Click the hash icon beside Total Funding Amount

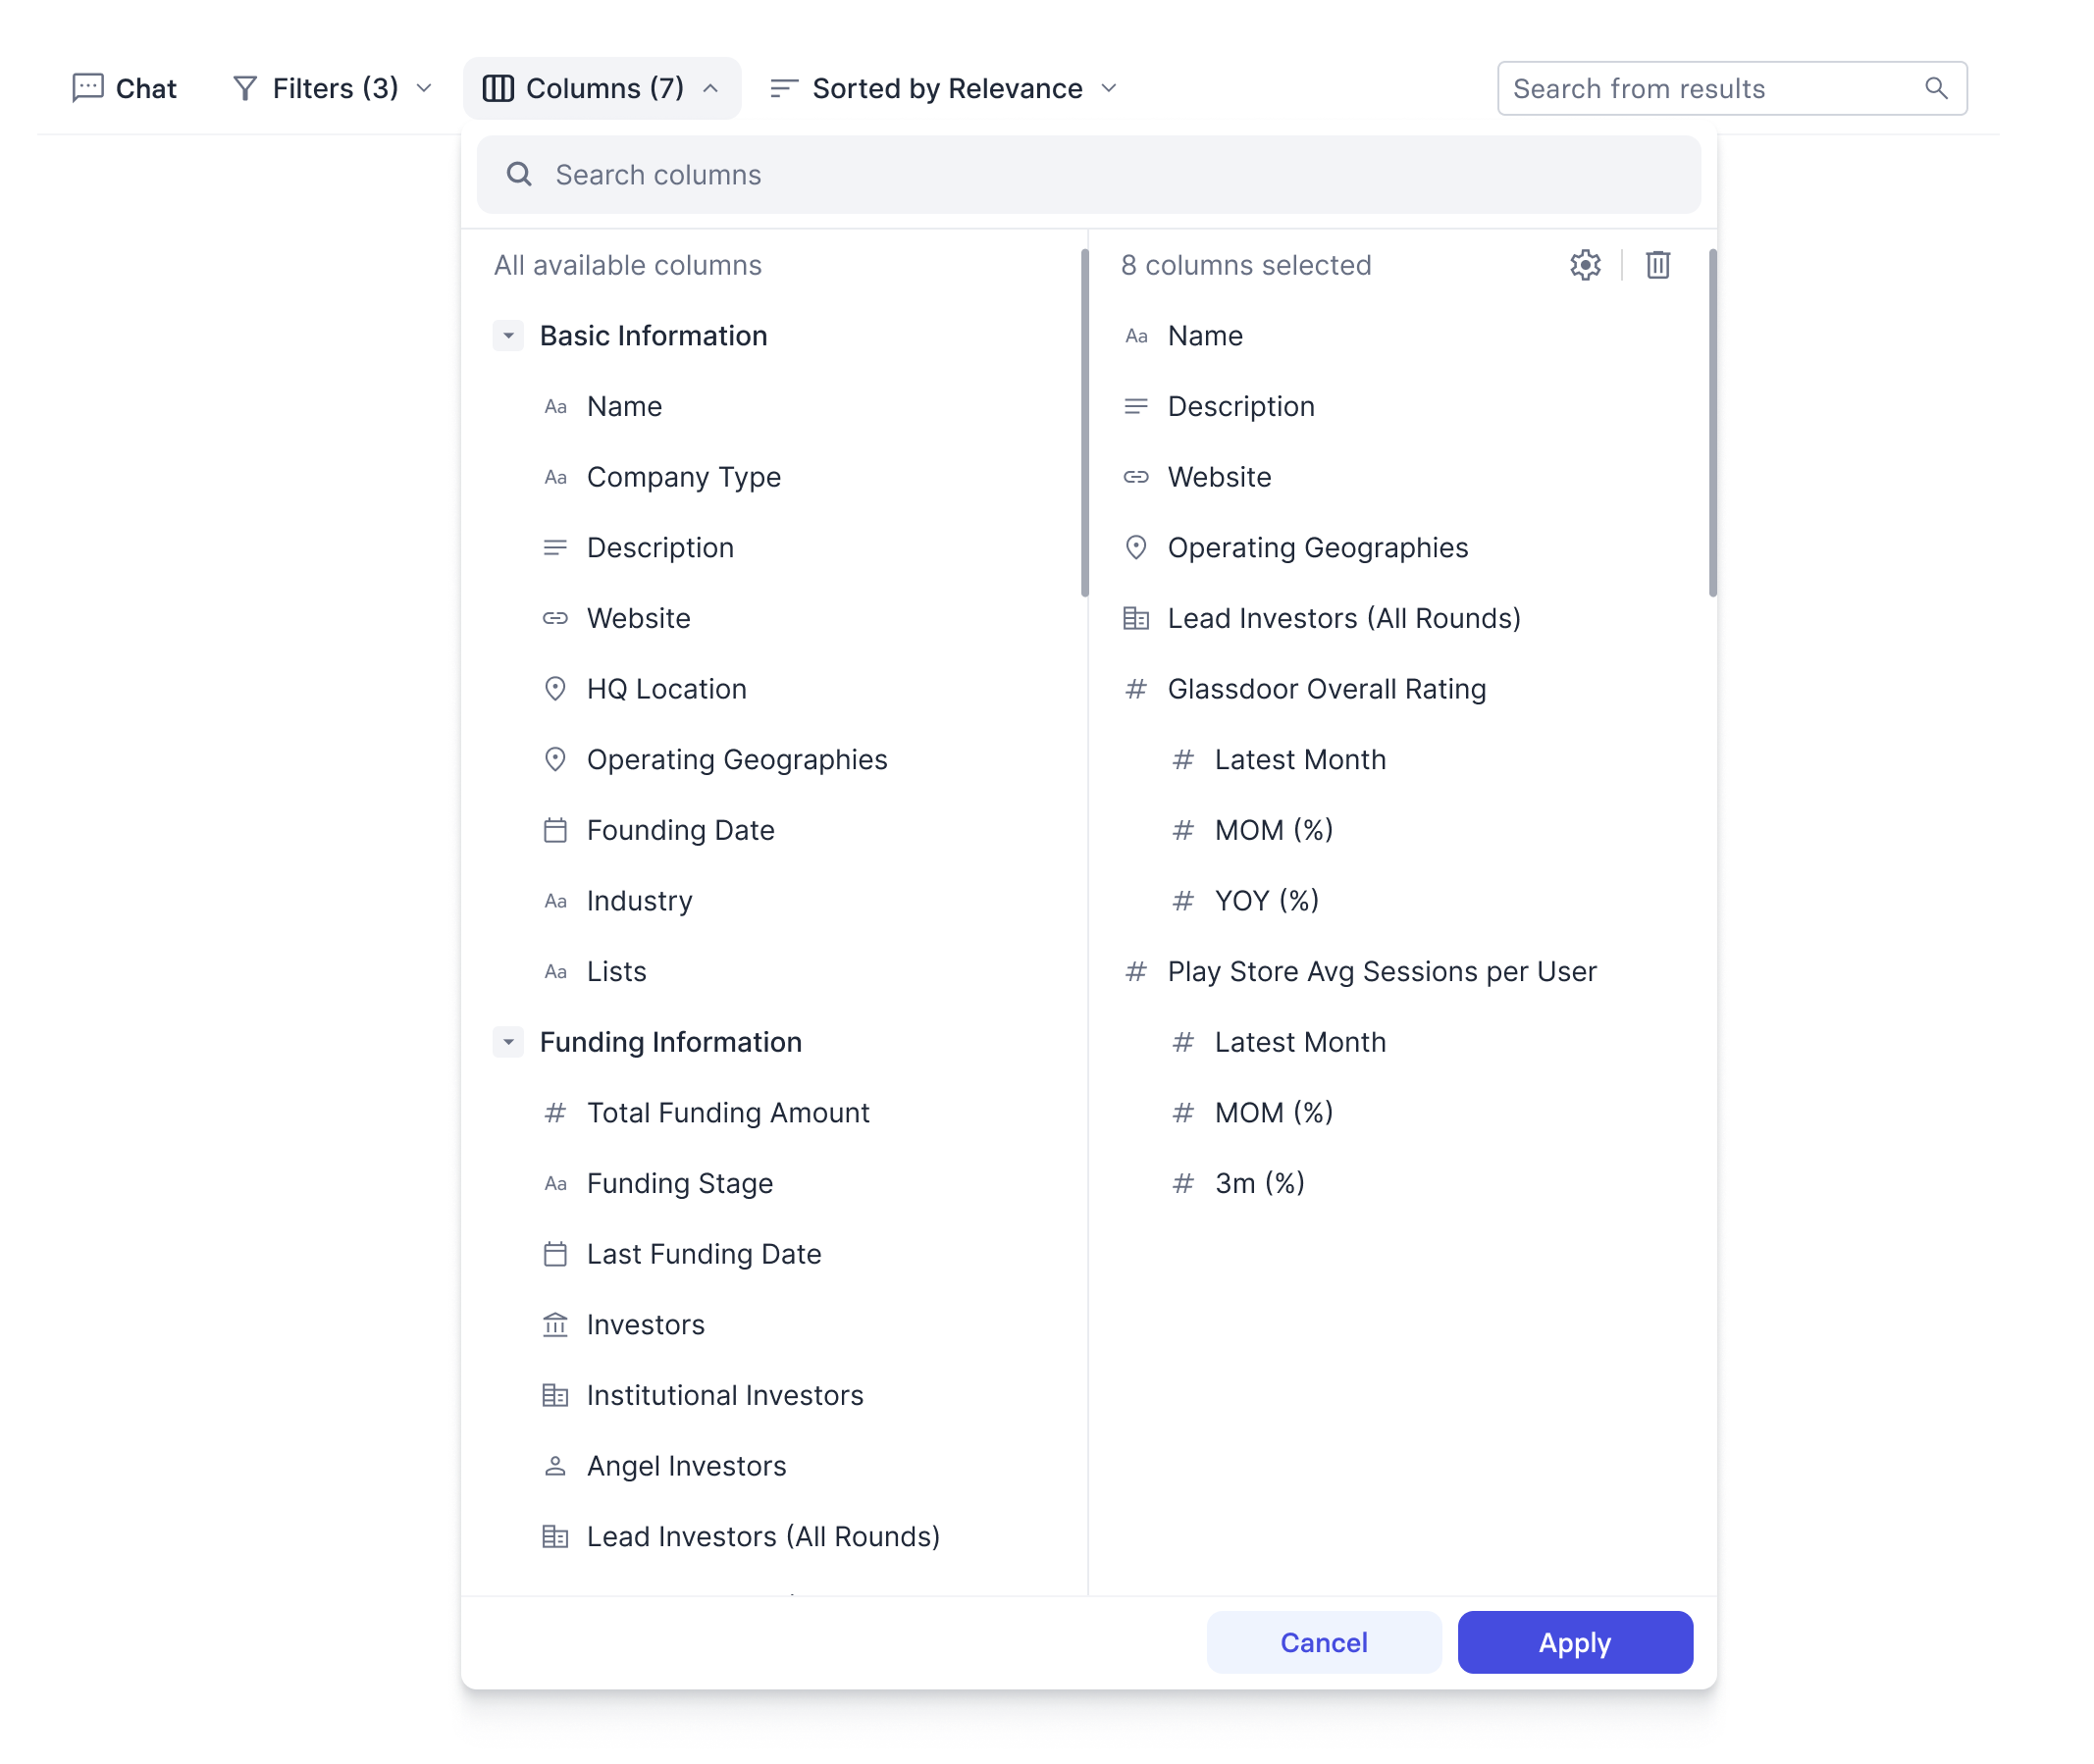pyautogui.click(x=555, y=1113)
